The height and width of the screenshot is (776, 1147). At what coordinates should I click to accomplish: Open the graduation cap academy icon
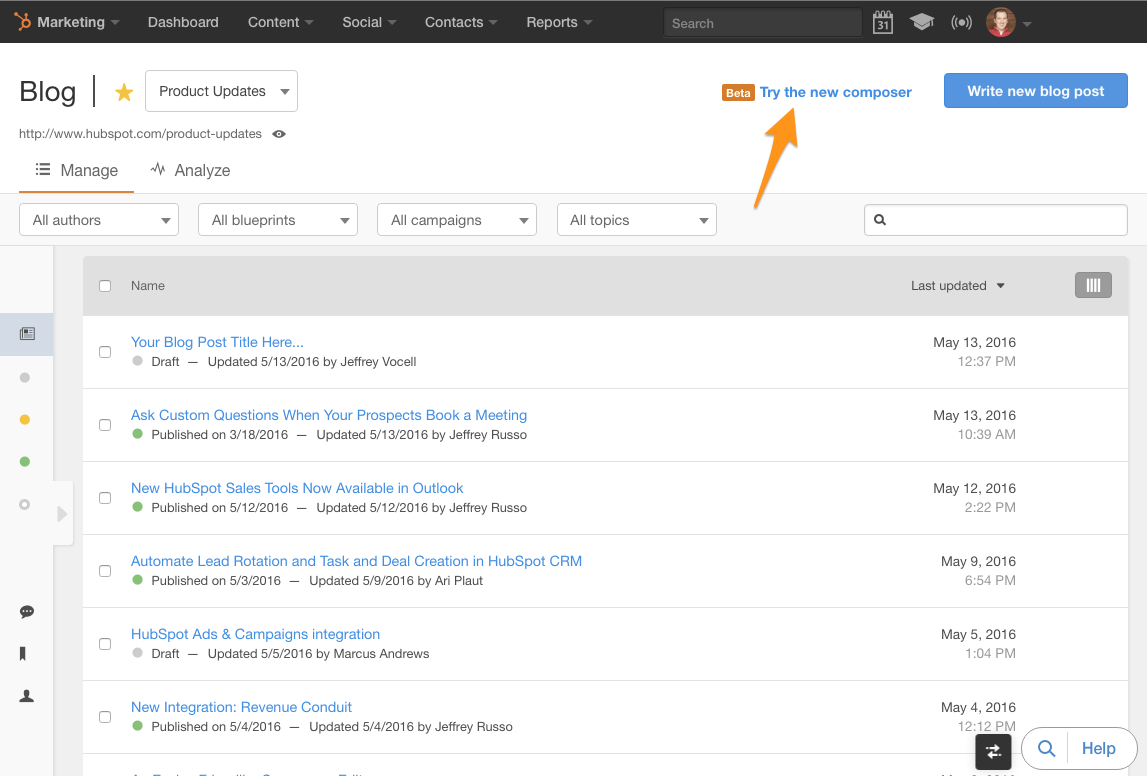tap(922, 23)
